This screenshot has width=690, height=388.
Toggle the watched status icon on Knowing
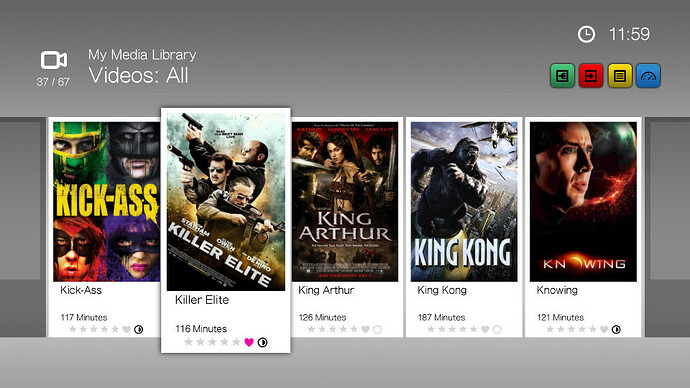616,329
